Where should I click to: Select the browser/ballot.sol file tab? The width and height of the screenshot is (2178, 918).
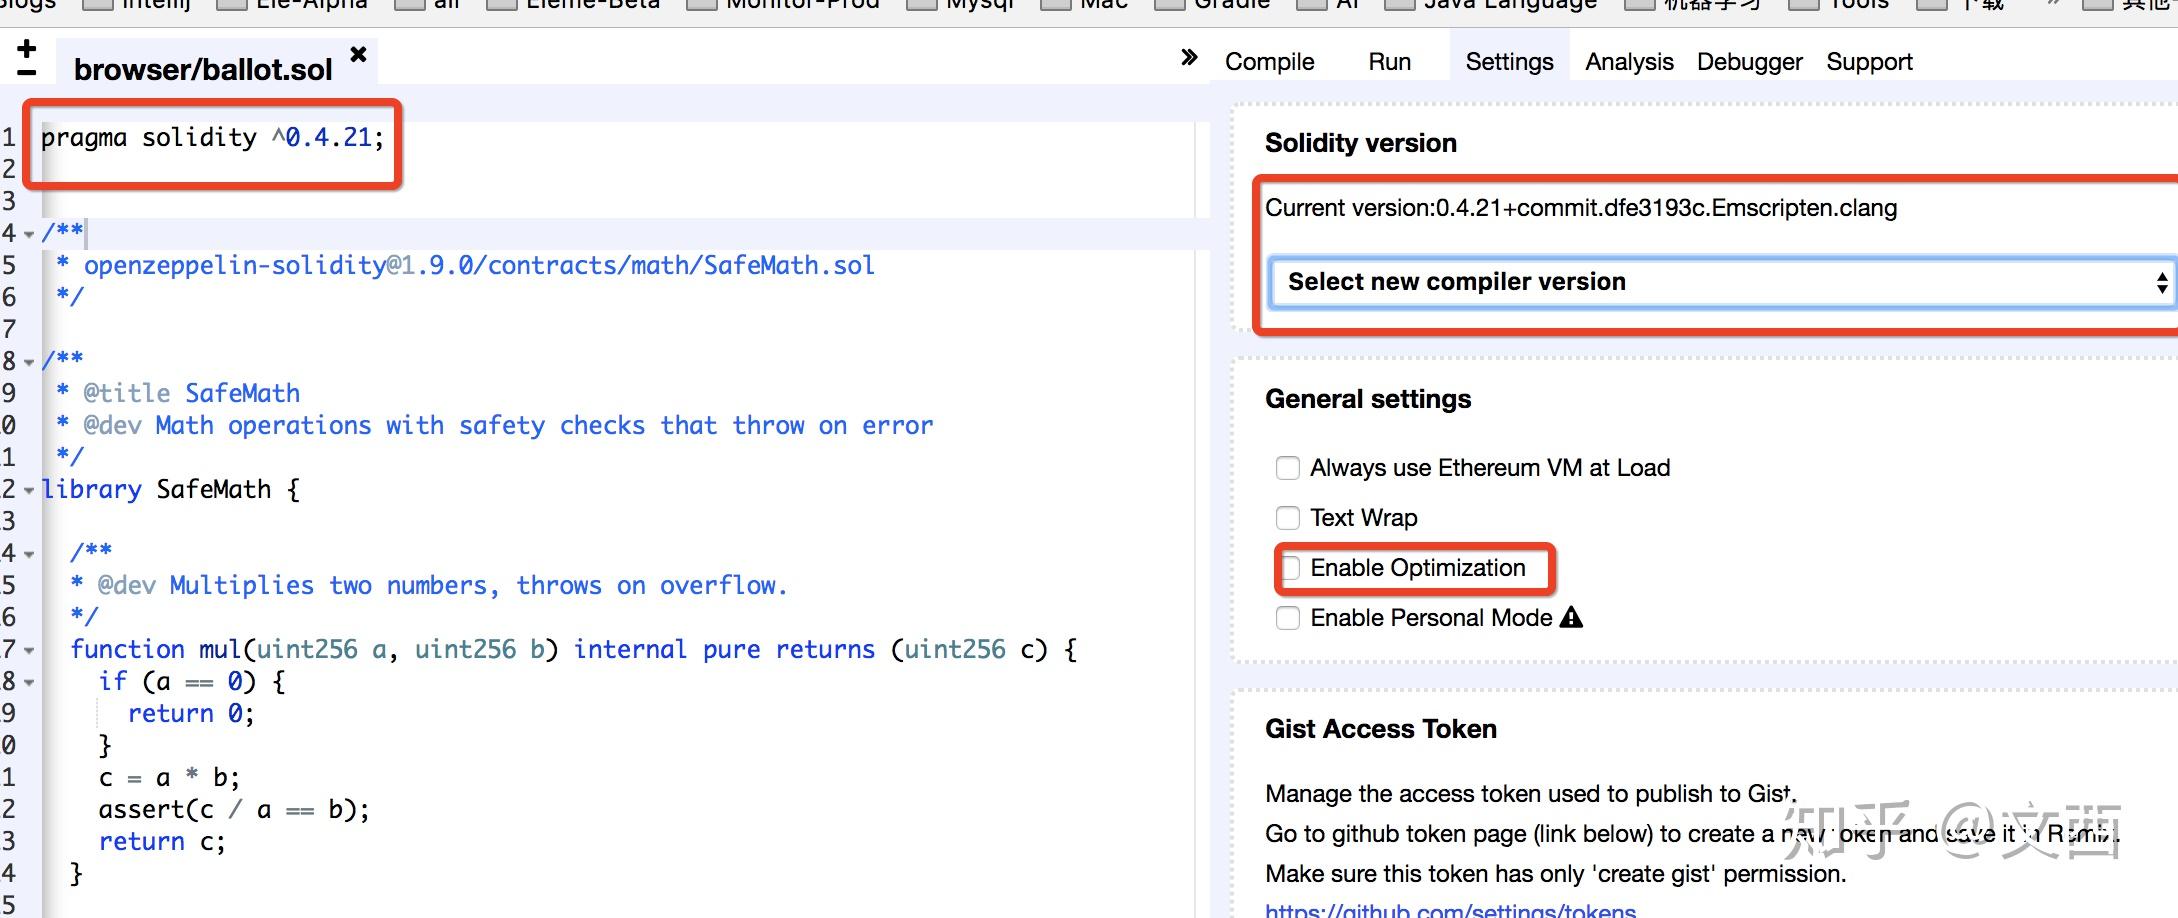pos(203,69)
